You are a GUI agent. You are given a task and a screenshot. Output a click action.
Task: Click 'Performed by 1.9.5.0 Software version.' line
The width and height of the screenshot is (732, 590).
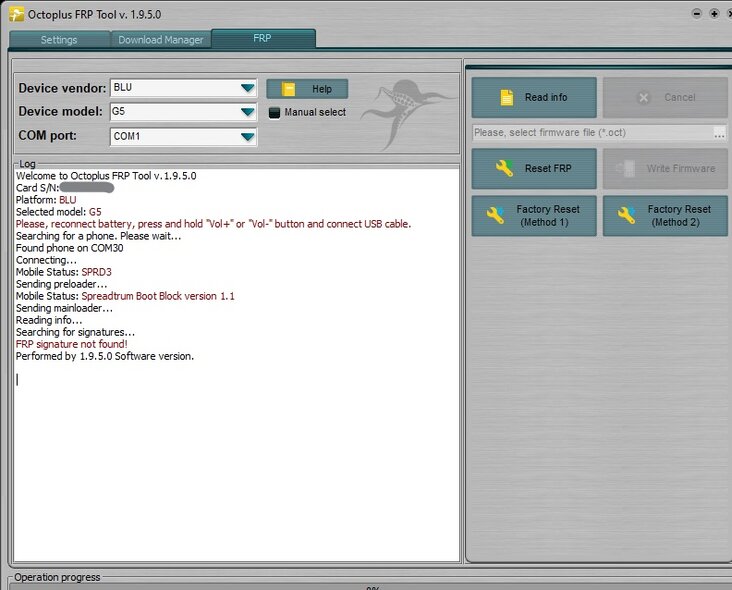[105, 357]
